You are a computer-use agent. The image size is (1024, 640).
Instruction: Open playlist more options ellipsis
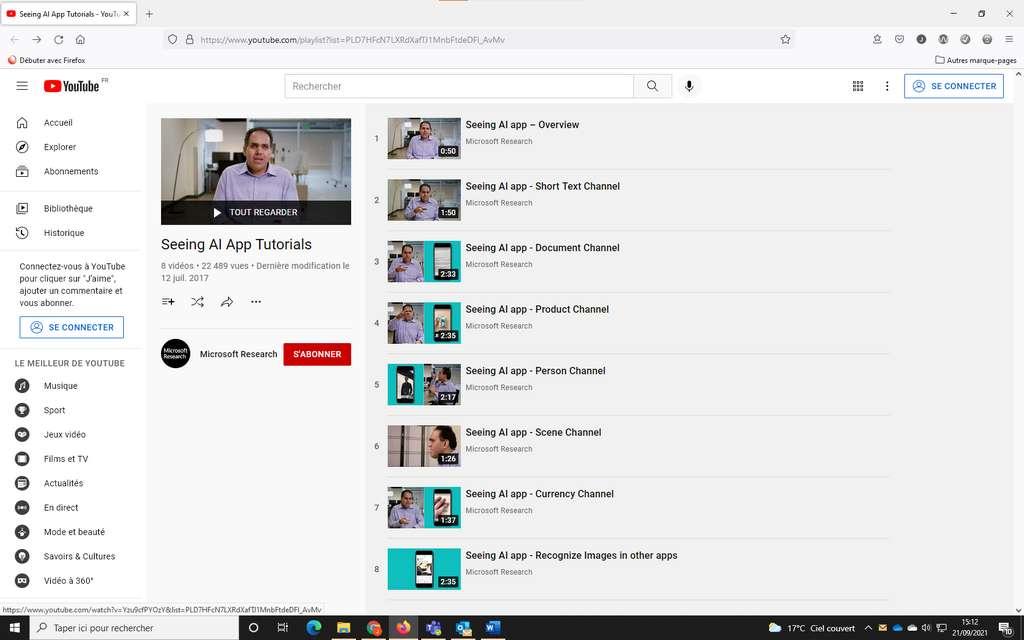[x=256, y=302]
